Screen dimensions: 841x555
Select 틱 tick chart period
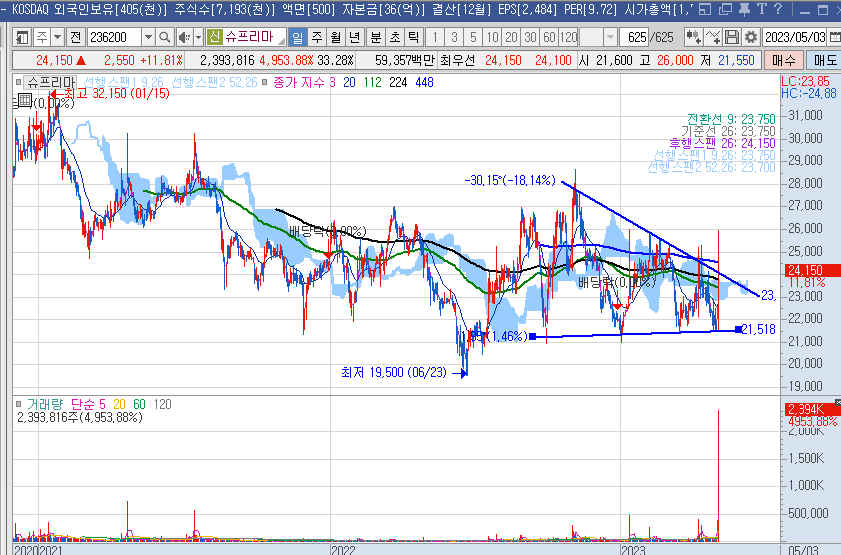click(x=414, y=38)
